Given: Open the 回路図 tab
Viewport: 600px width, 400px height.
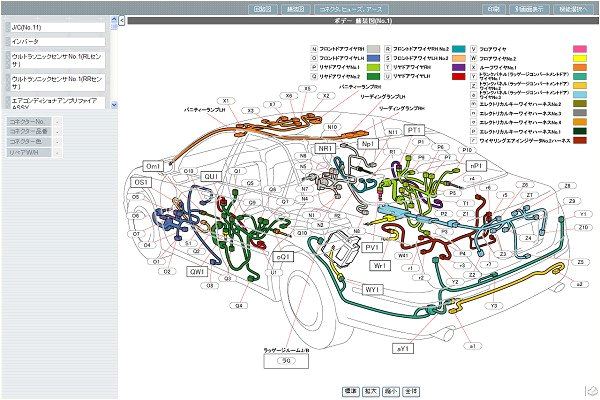Looking at the screenshot, I should coord(263,8).
